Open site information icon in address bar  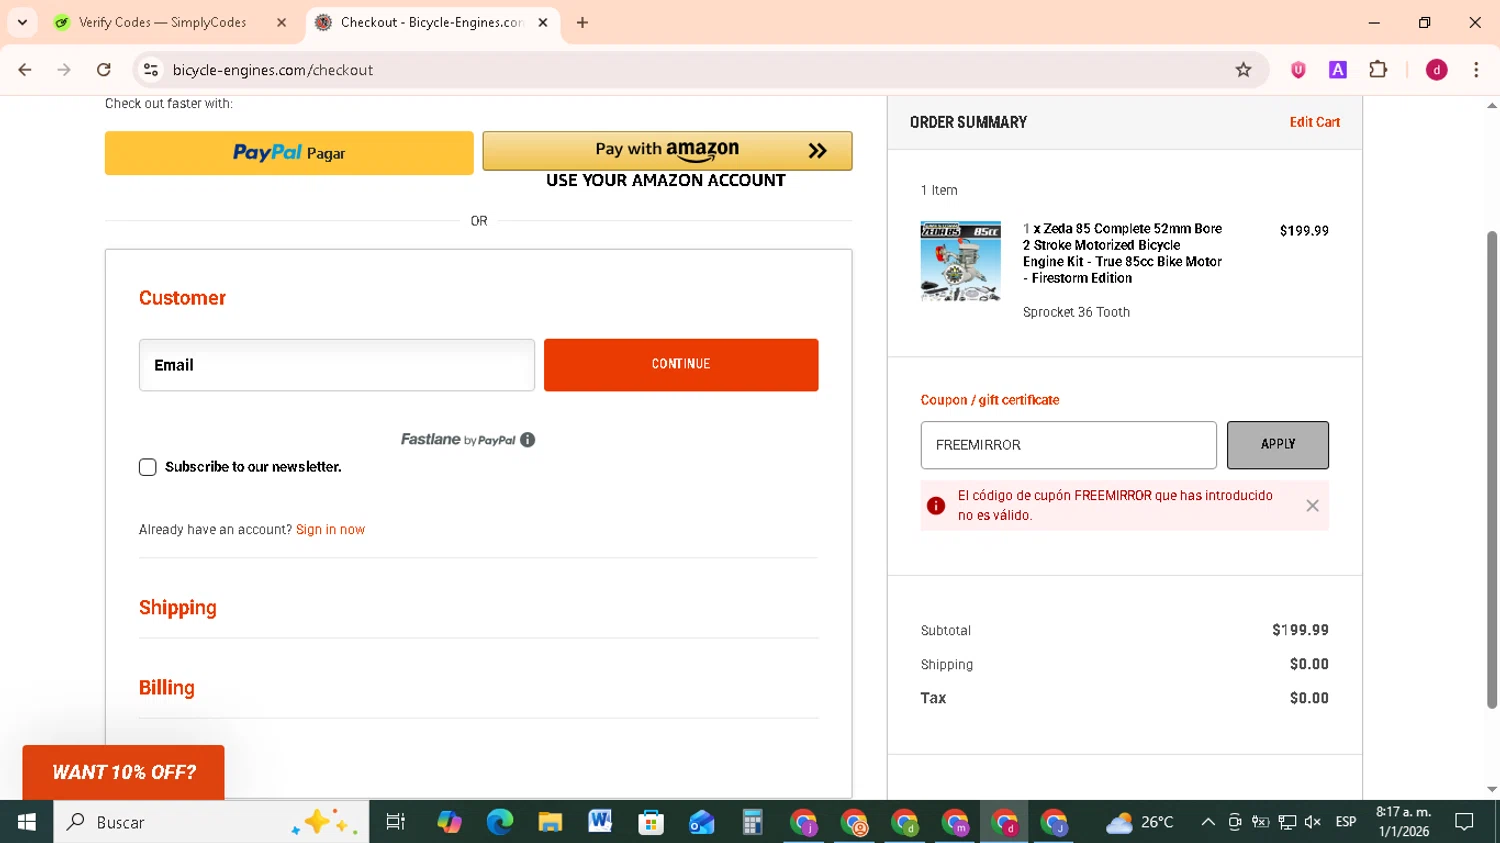[x=151, y=70]
